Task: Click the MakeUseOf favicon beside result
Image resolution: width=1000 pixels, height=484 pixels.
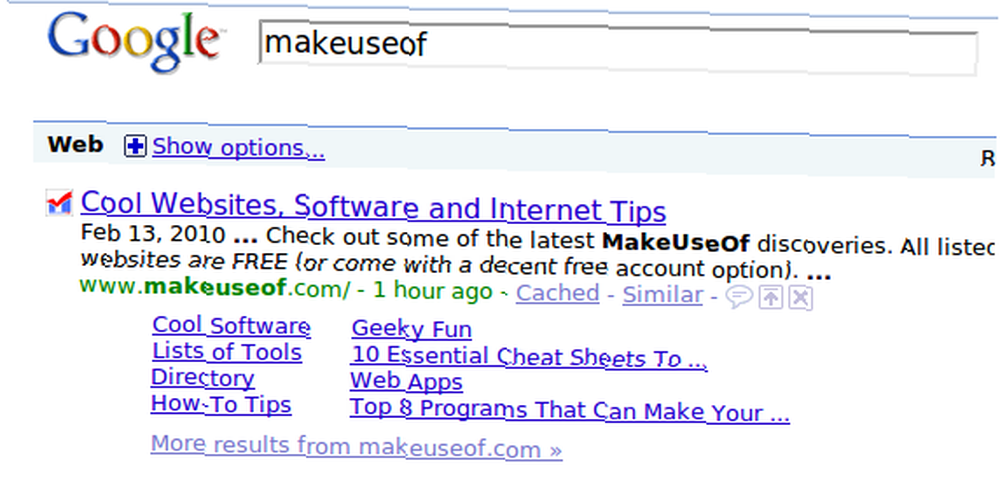Action: click(x=59, y=203)
